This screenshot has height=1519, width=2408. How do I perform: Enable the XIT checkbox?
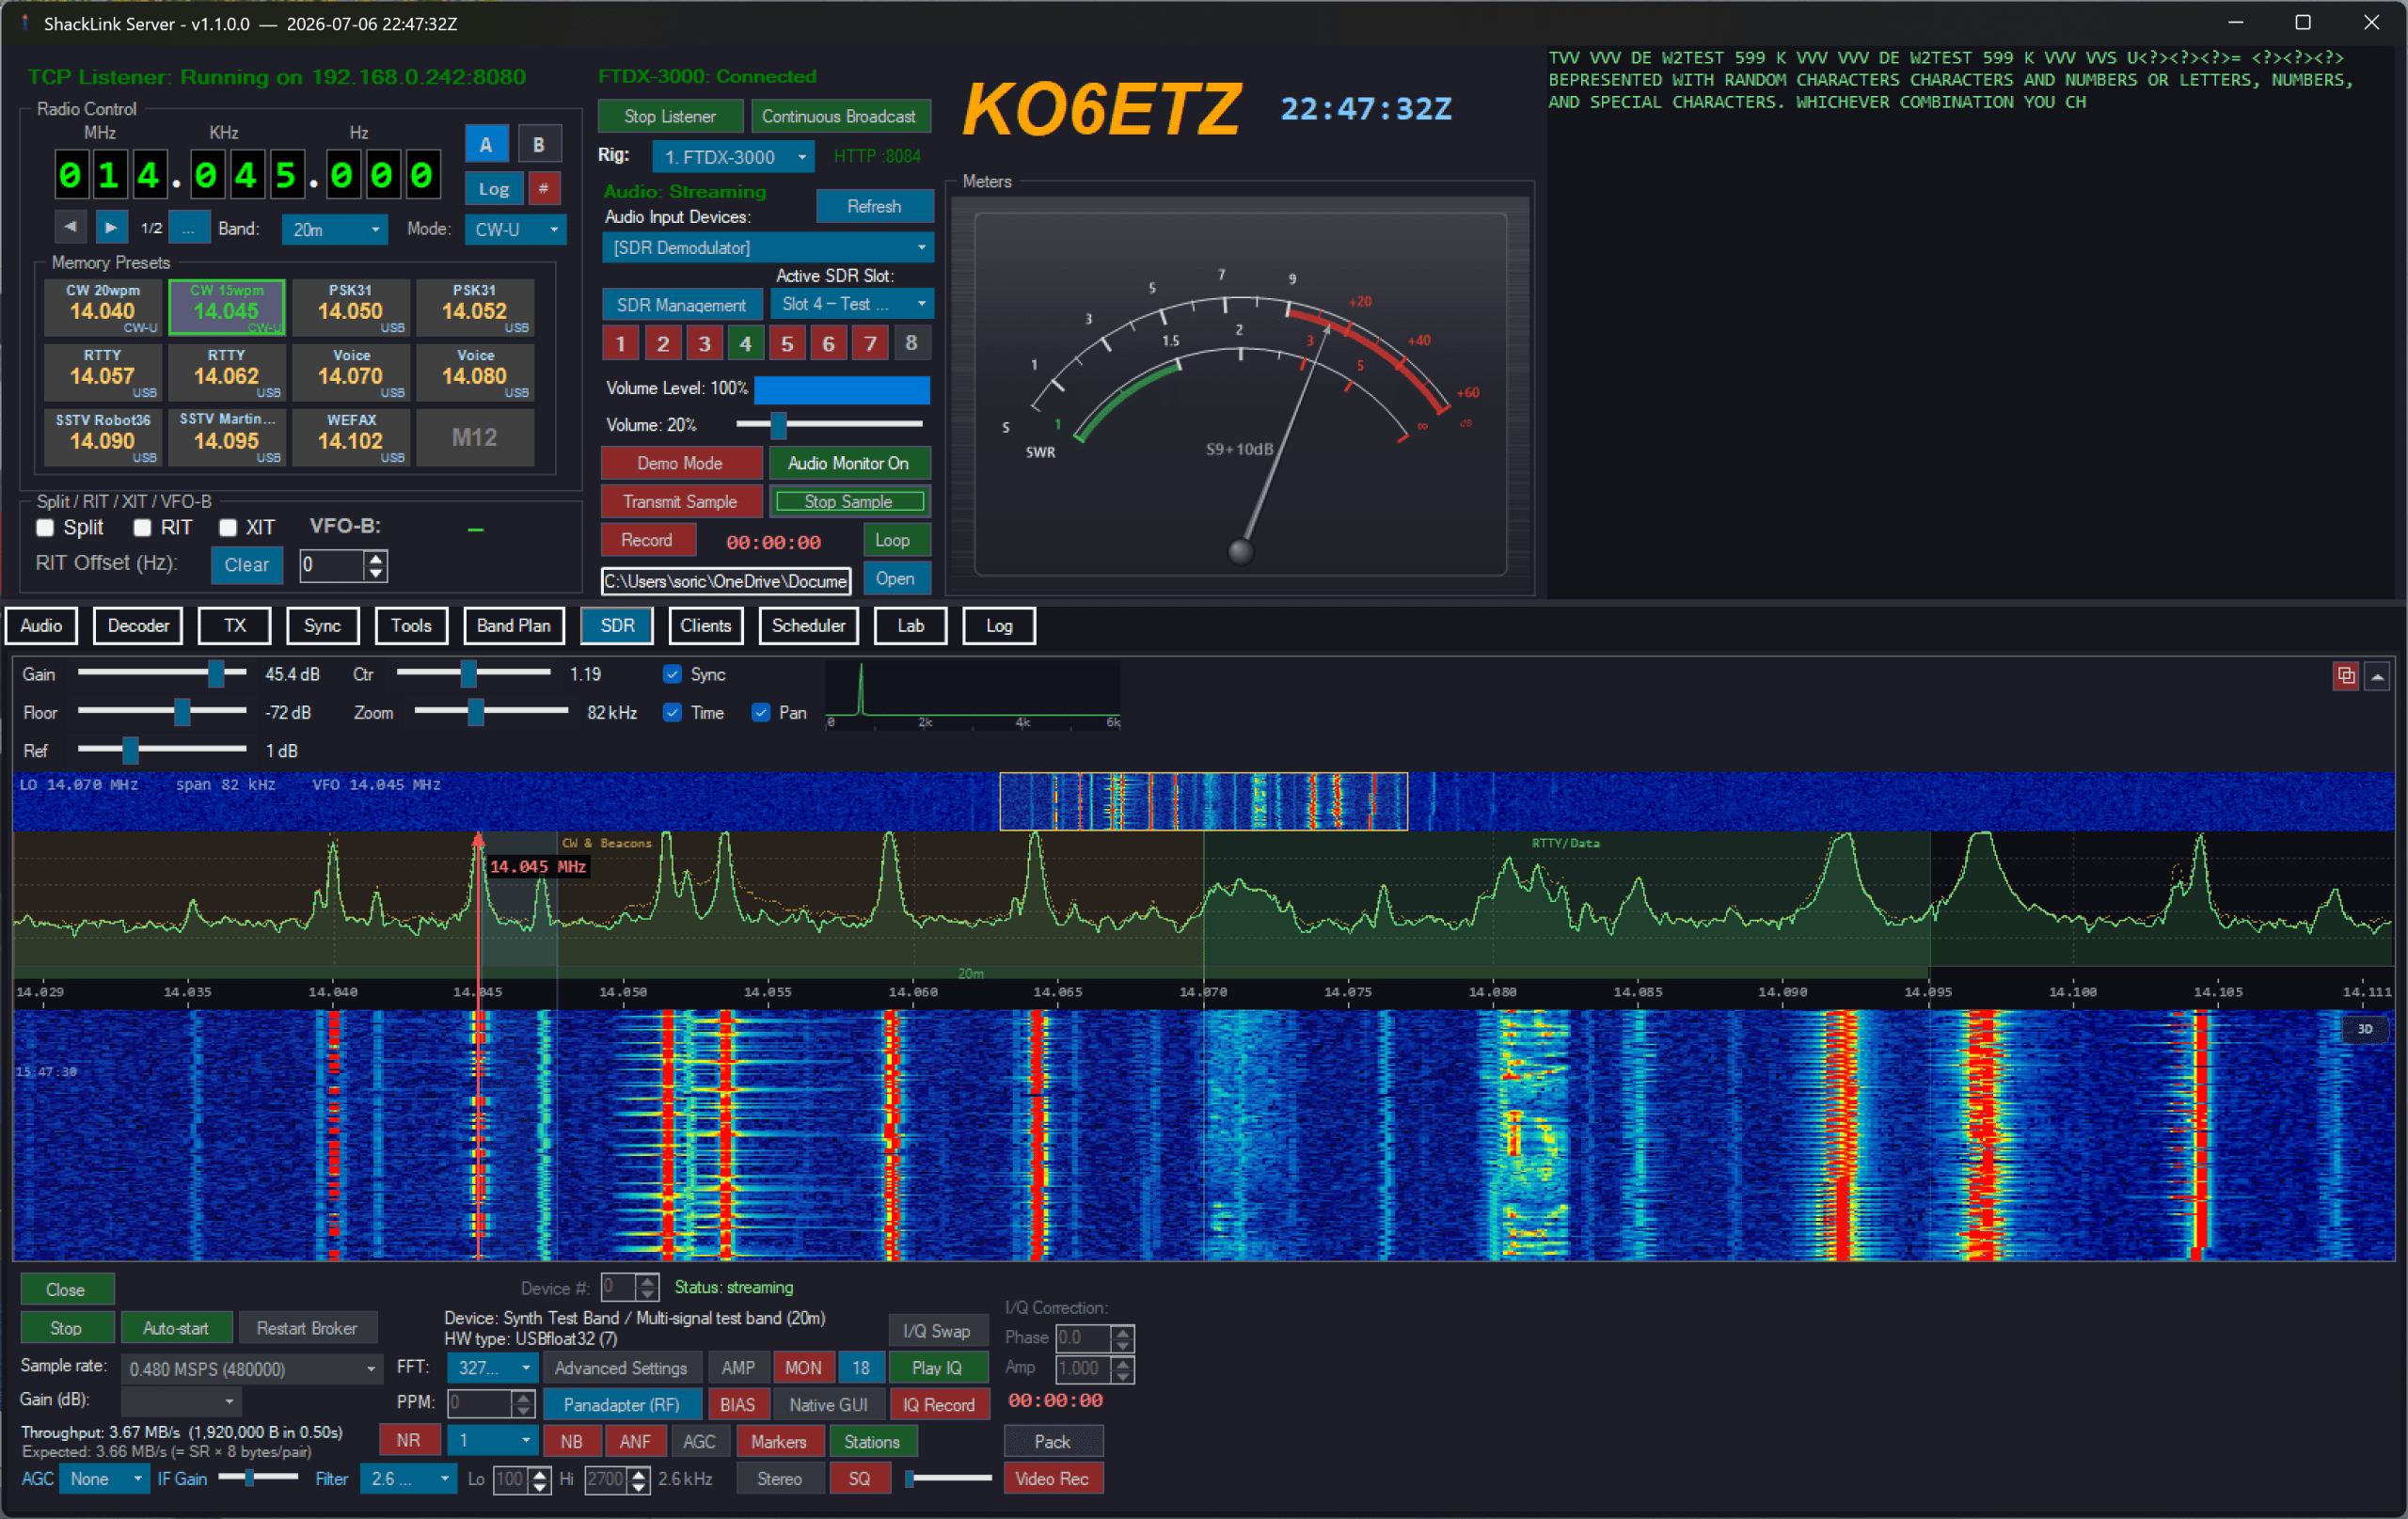(228, 527)
